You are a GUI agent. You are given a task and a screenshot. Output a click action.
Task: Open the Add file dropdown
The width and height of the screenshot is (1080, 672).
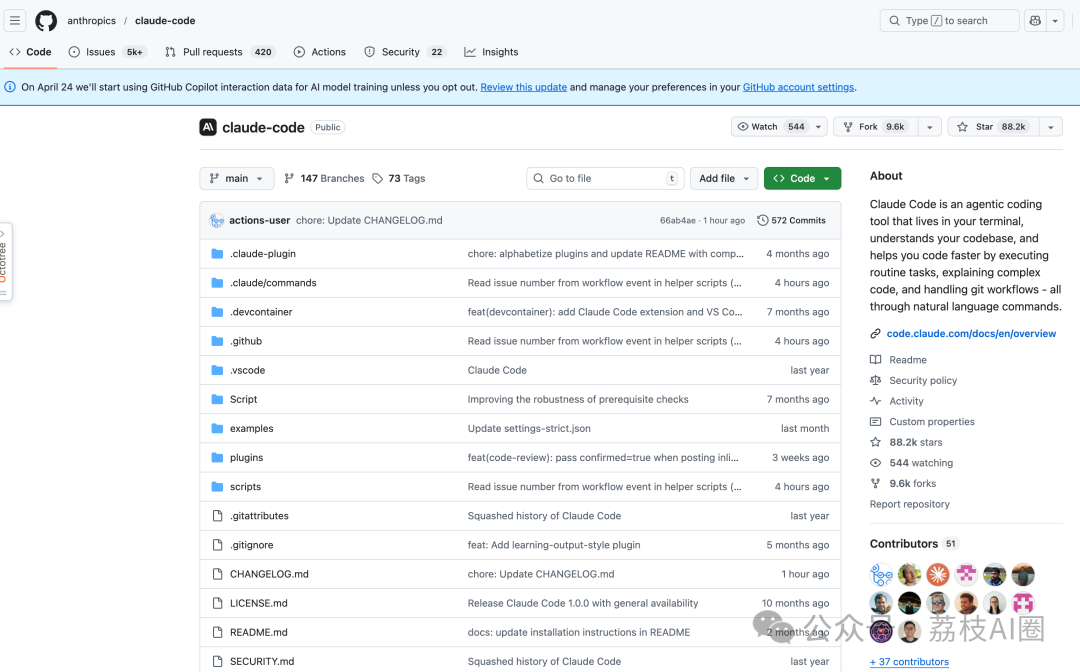pyautogui.click(x=724, y=178)
